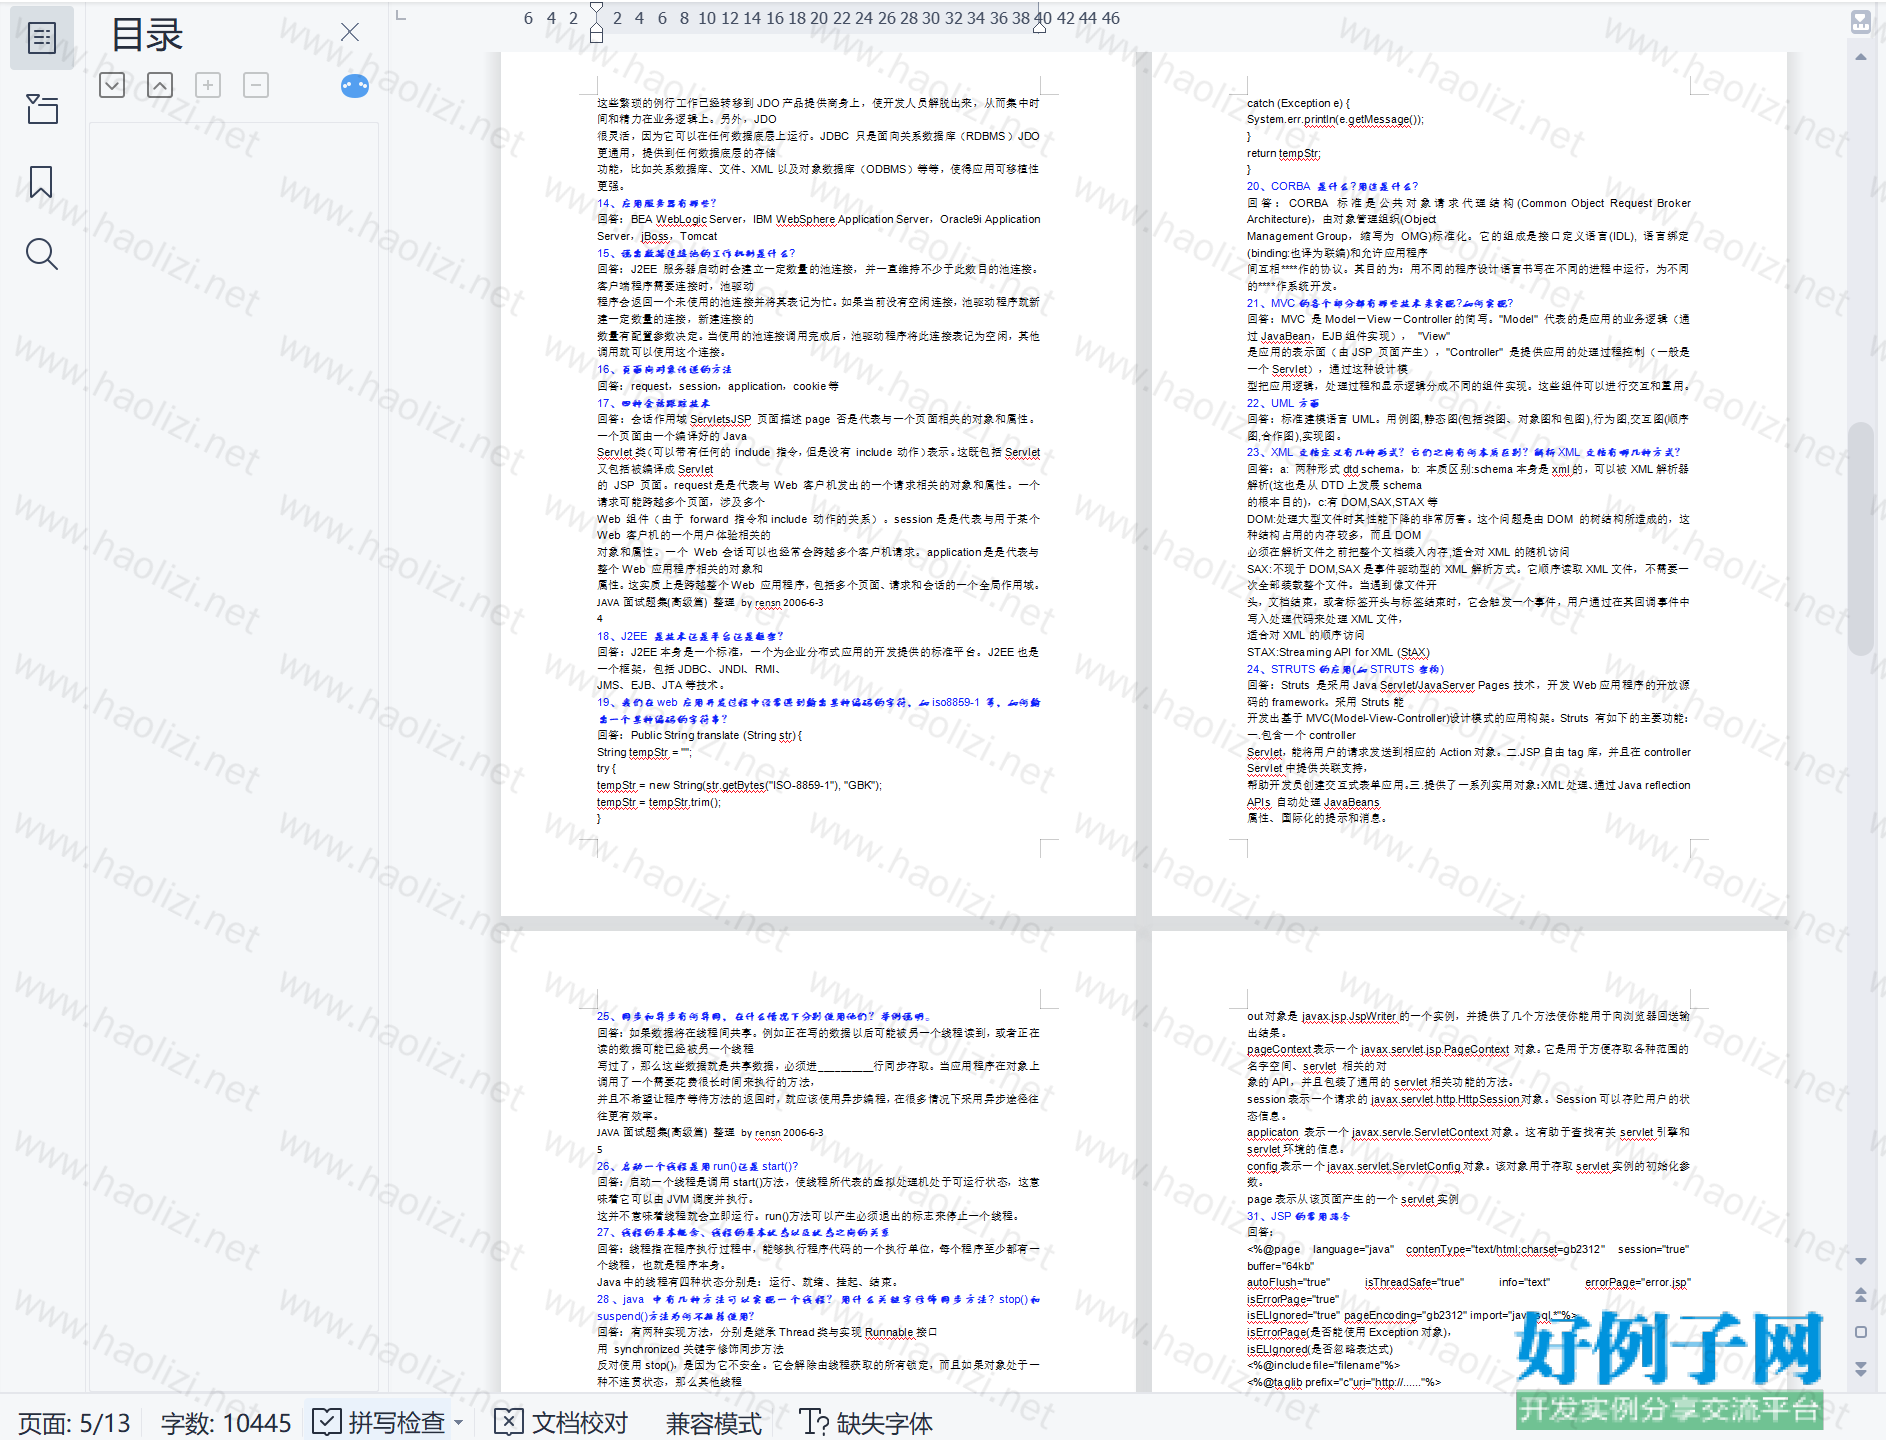Image resolution: width=1886 pixels, height=1440 pixels.
Task: Open the outline (目录) navigation pane icon
Action: pos(42,38)
